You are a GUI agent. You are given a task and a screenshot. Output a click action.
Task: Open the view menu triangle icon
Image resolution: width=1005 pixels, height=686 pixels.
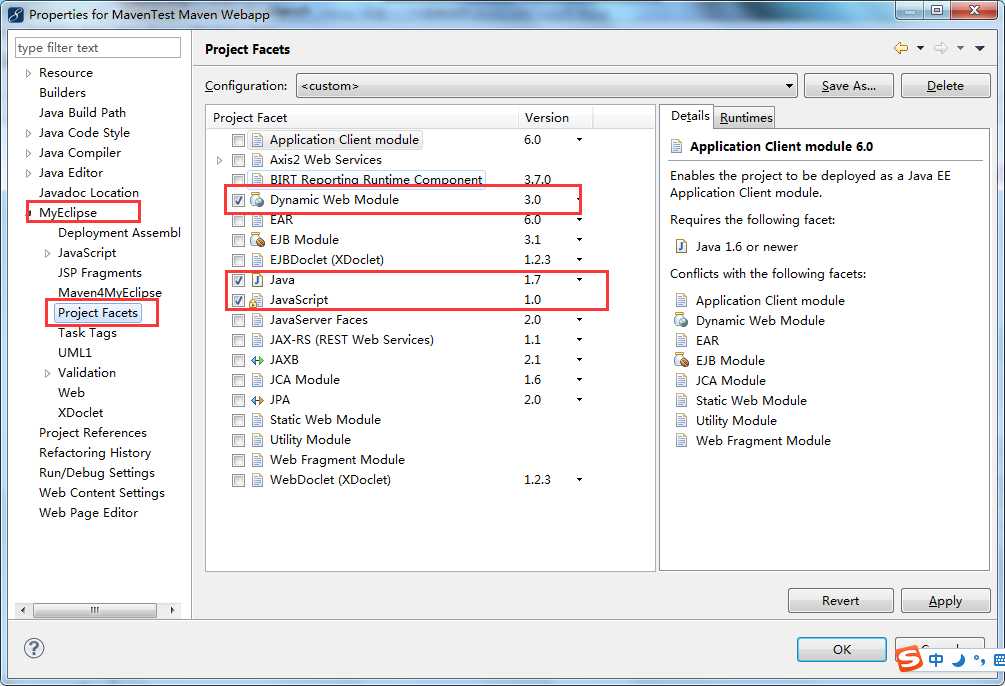(979, 48)
